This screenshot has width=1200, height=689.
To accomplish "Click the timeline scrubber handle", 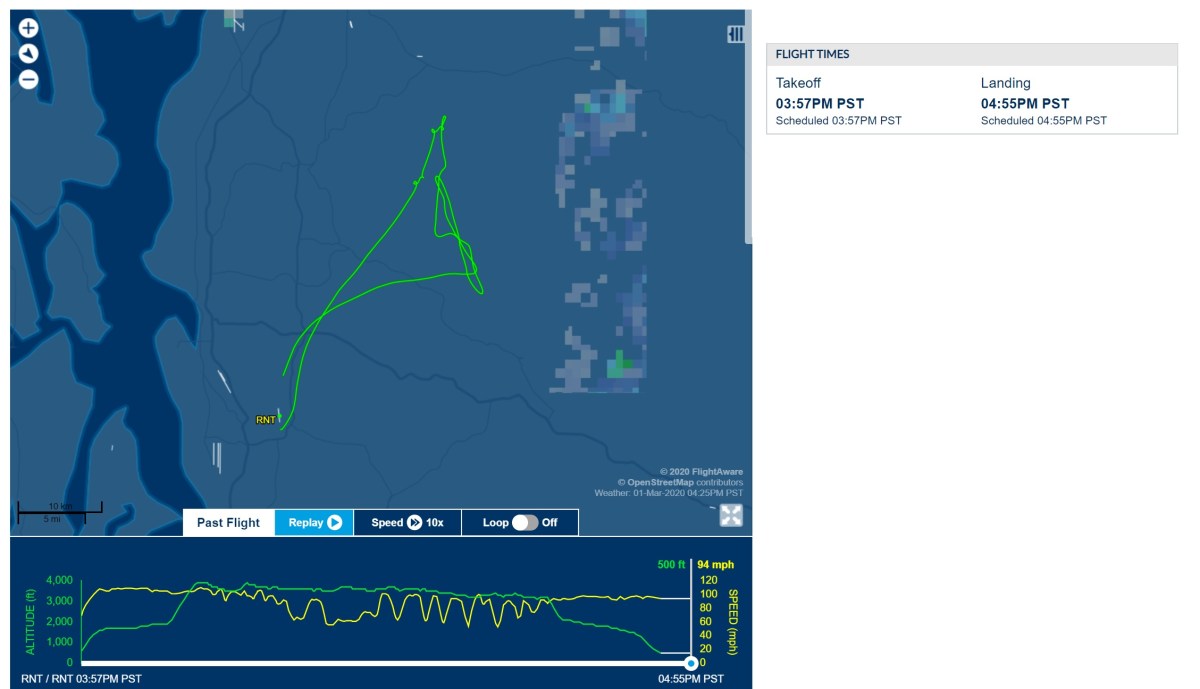I will (690, 663).
